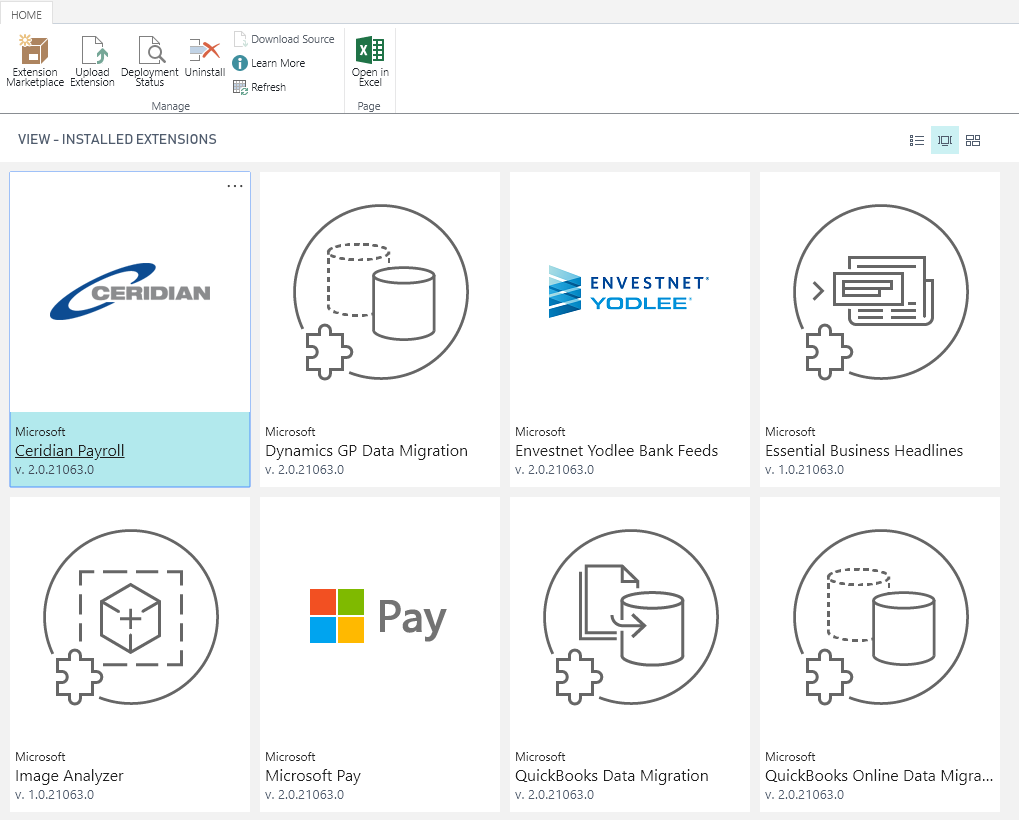Click Microsoft Pay version v. 2.0.21063.0

305,794
